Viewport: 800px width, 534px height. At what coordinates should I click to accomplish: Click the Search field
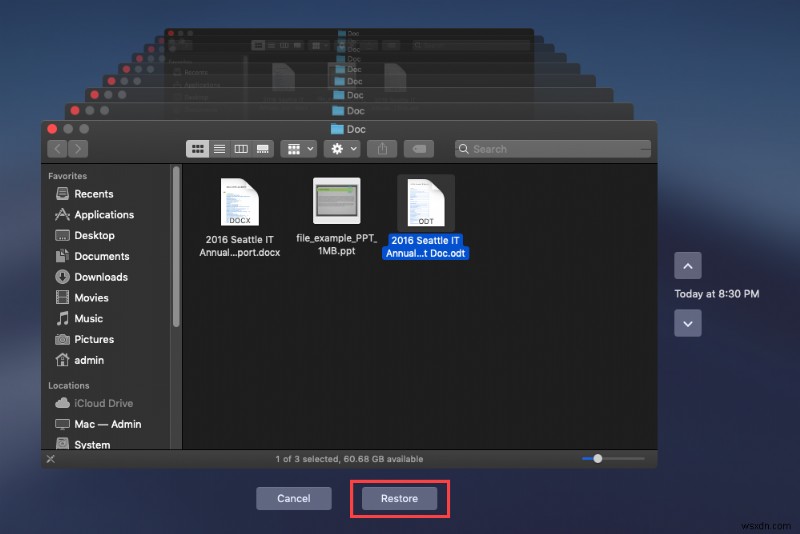coord(553,149)
